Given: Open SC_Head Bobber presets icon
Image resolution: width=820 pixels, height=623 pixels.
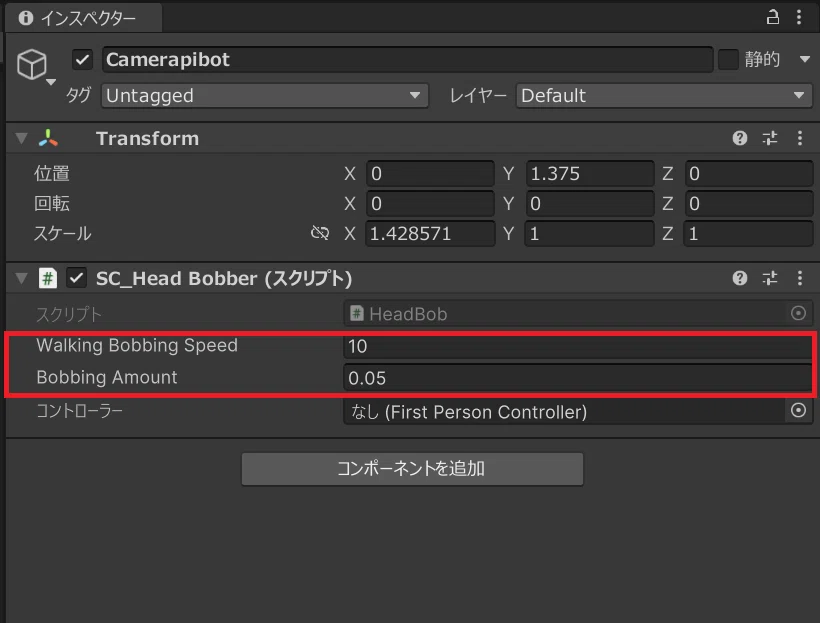Looking at the screenshot, I should click(770, 278).
